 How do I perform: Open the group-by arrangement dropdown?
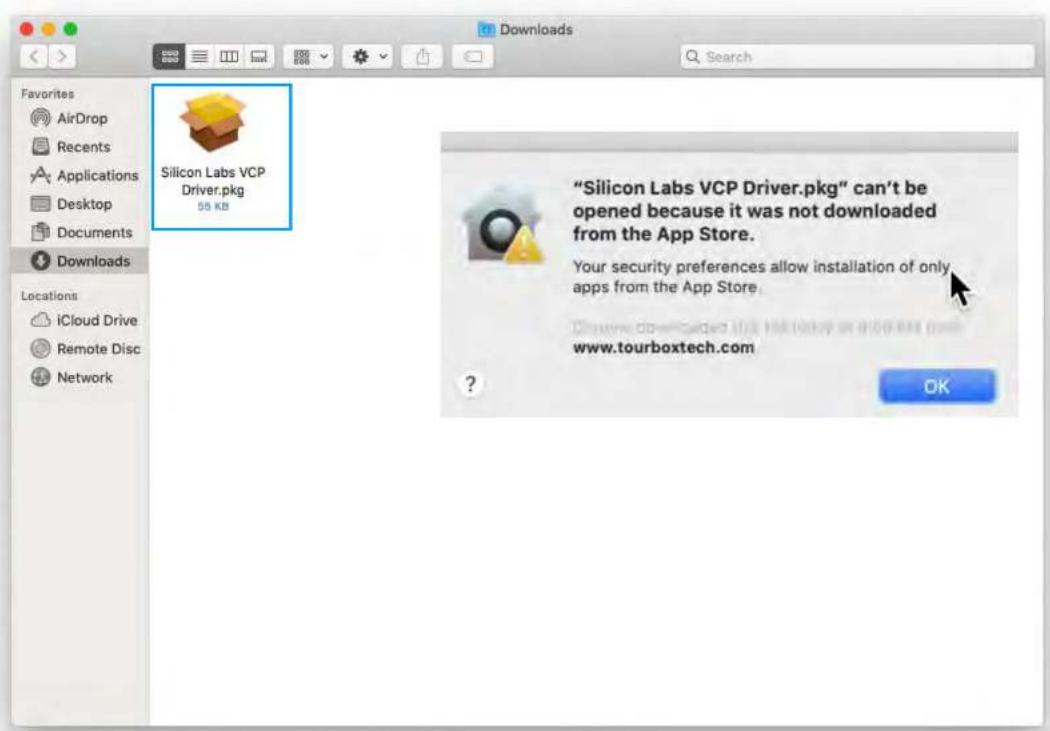(308, 57)
